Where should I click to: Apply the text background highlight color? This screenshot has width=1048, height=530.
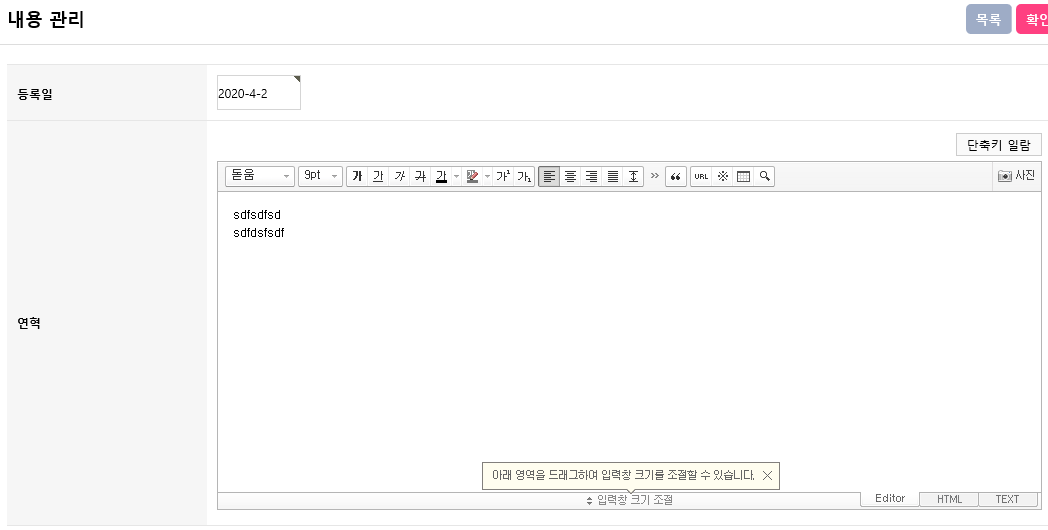pos(472,176)
